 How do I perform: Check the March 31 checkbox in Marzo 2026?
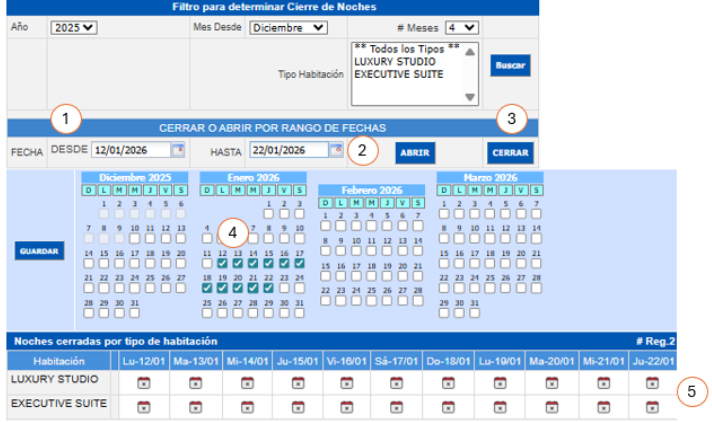click(473, 301)
